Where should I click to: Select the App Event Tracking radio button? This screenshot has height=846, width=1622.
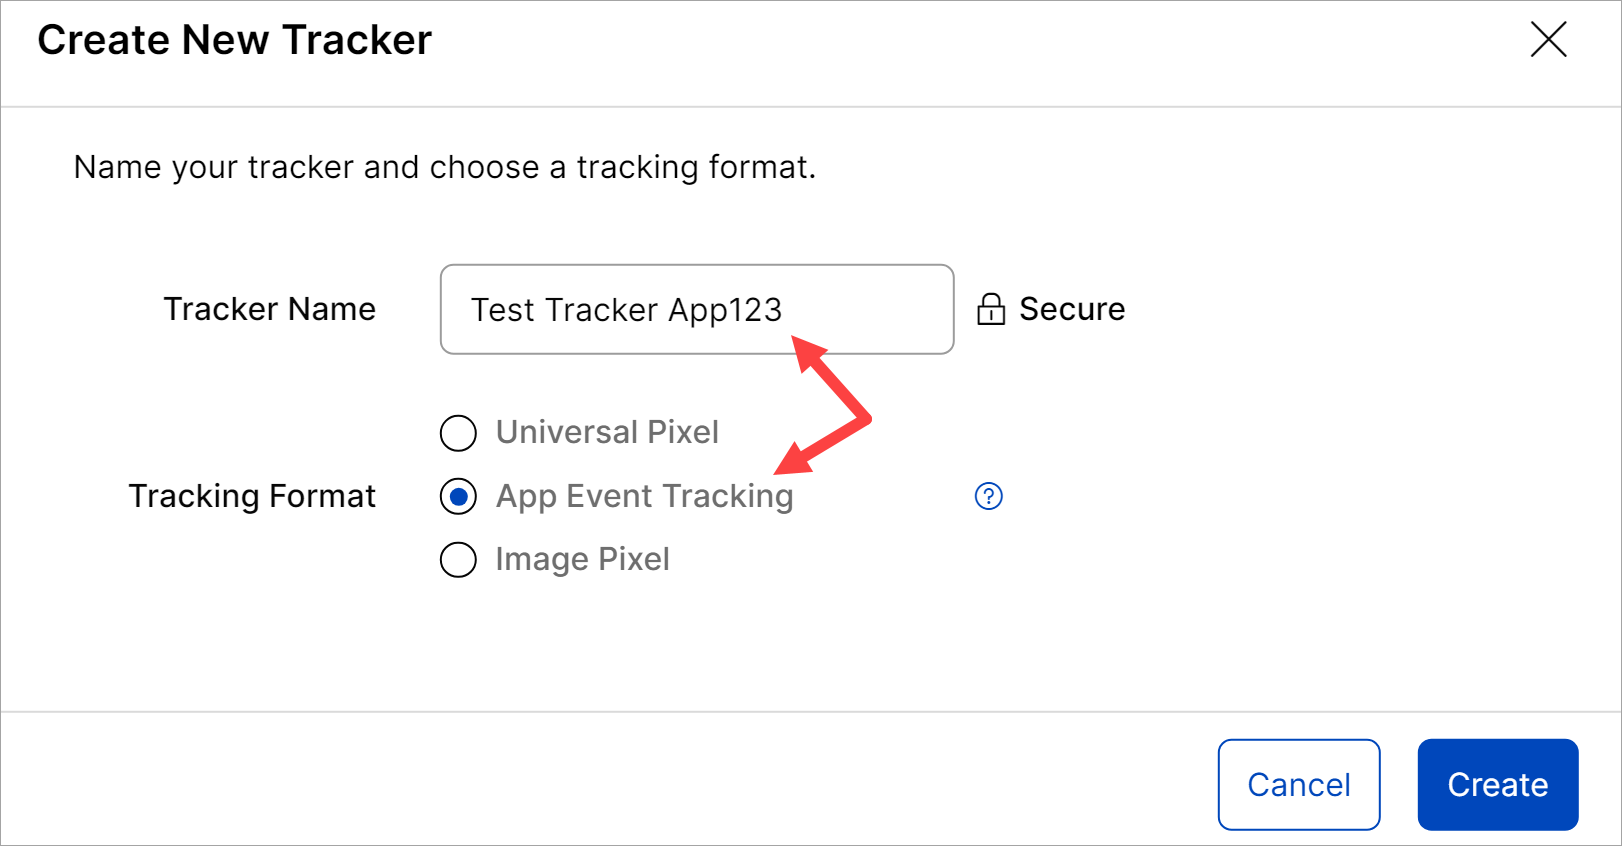click(x=458, y=496)
